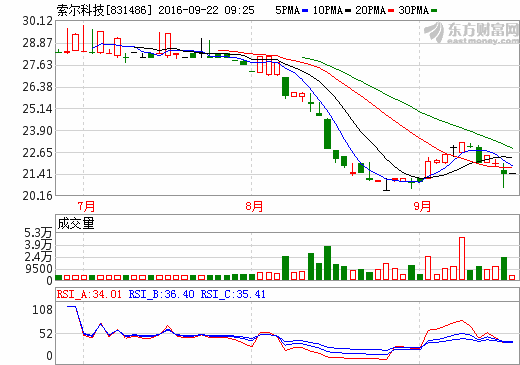Viewport: 520px width, 365px height.
Task: Click the blue 5PMA legend swatch
Action: 305,11
